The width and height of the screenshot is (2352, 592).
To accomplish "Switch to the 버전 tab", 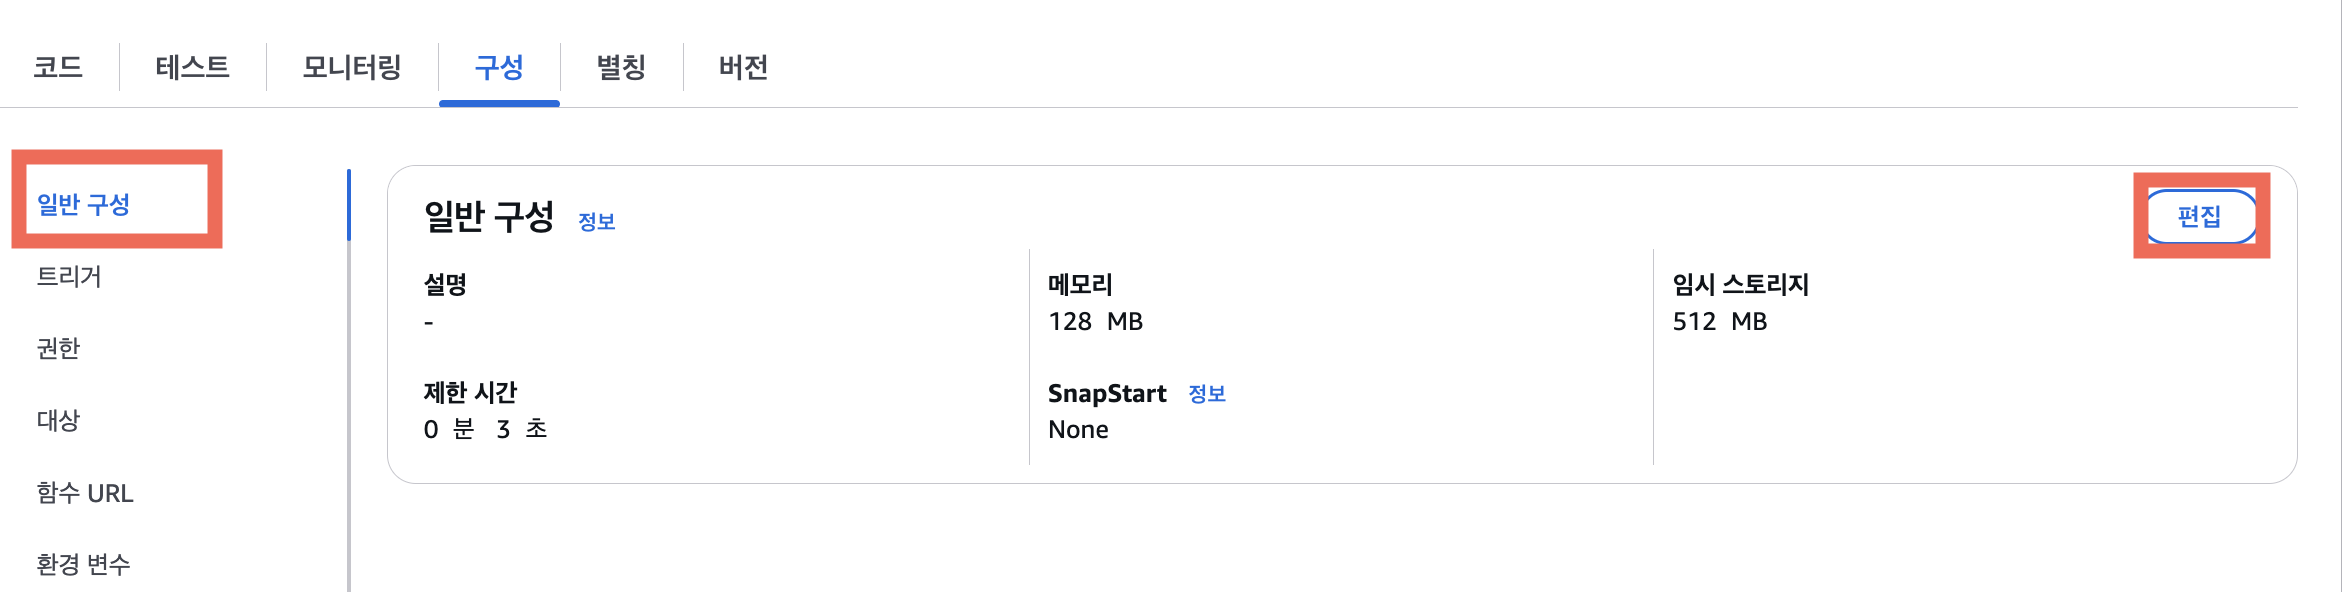I will pyautogui.click(x=743, y=67).
